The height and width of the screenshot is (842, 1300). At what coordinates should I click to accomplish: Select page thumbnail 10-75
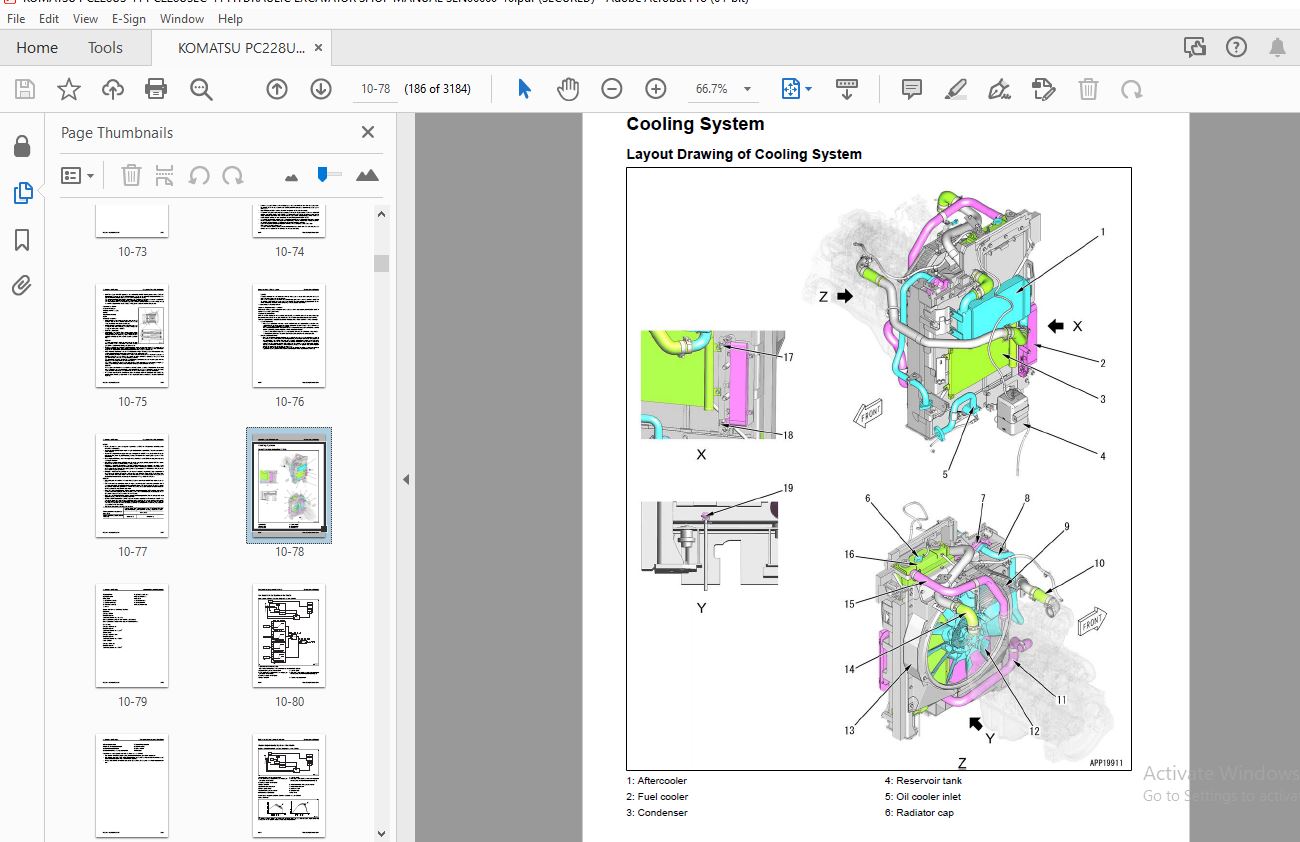[x=132, y=336]
